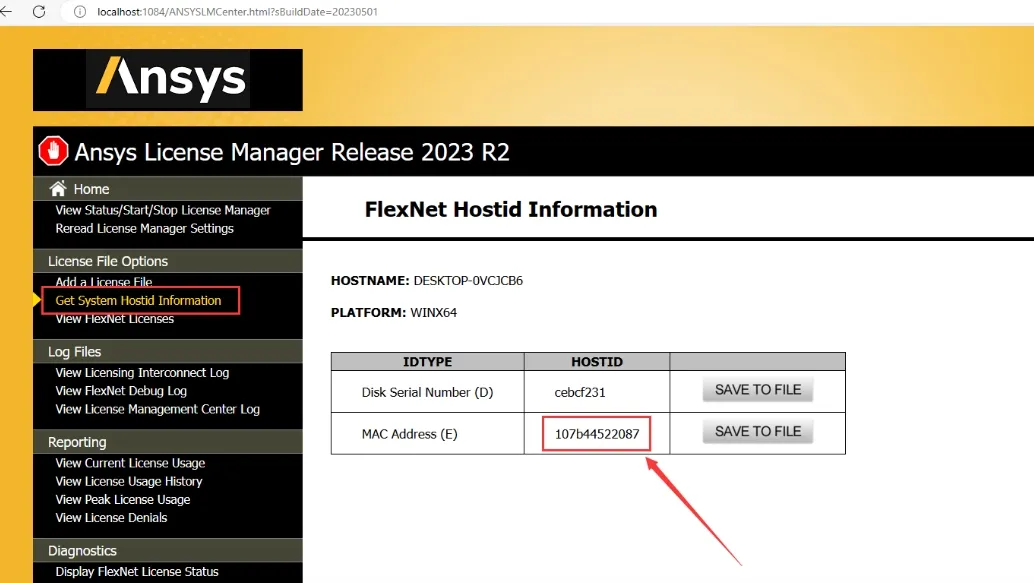
Task: Click the Home house icon
Action: (58, 189)
